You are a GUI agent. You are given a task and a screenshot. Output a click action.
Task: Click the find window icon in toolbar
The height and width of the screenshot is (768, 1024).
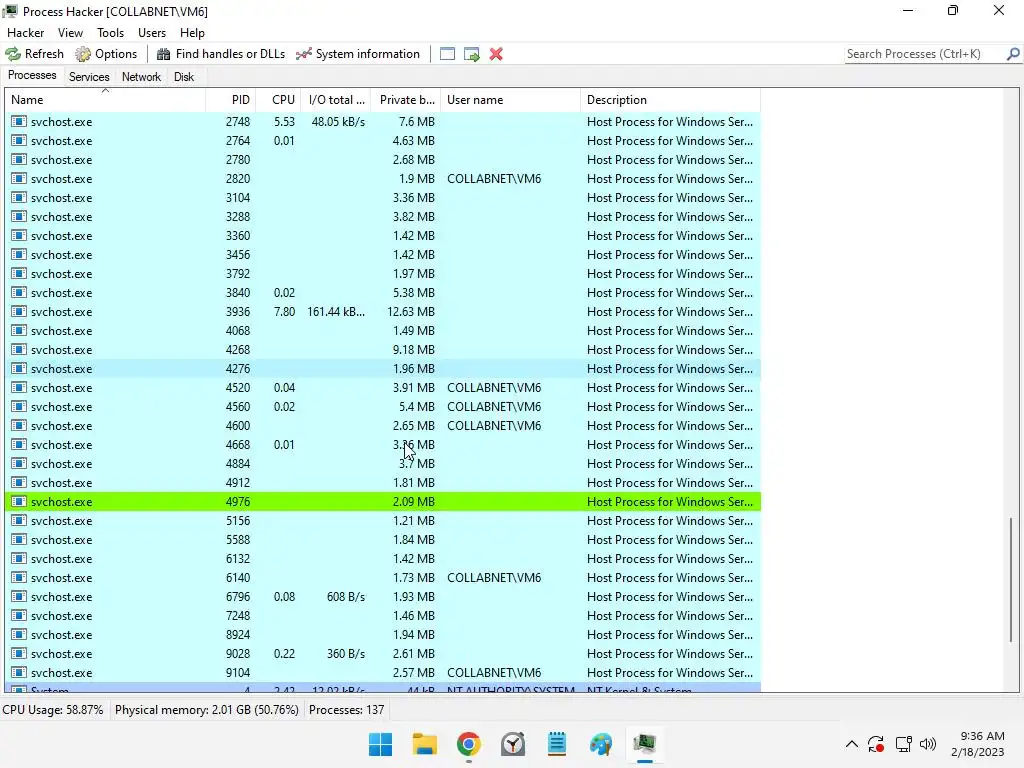click(447, 54)
